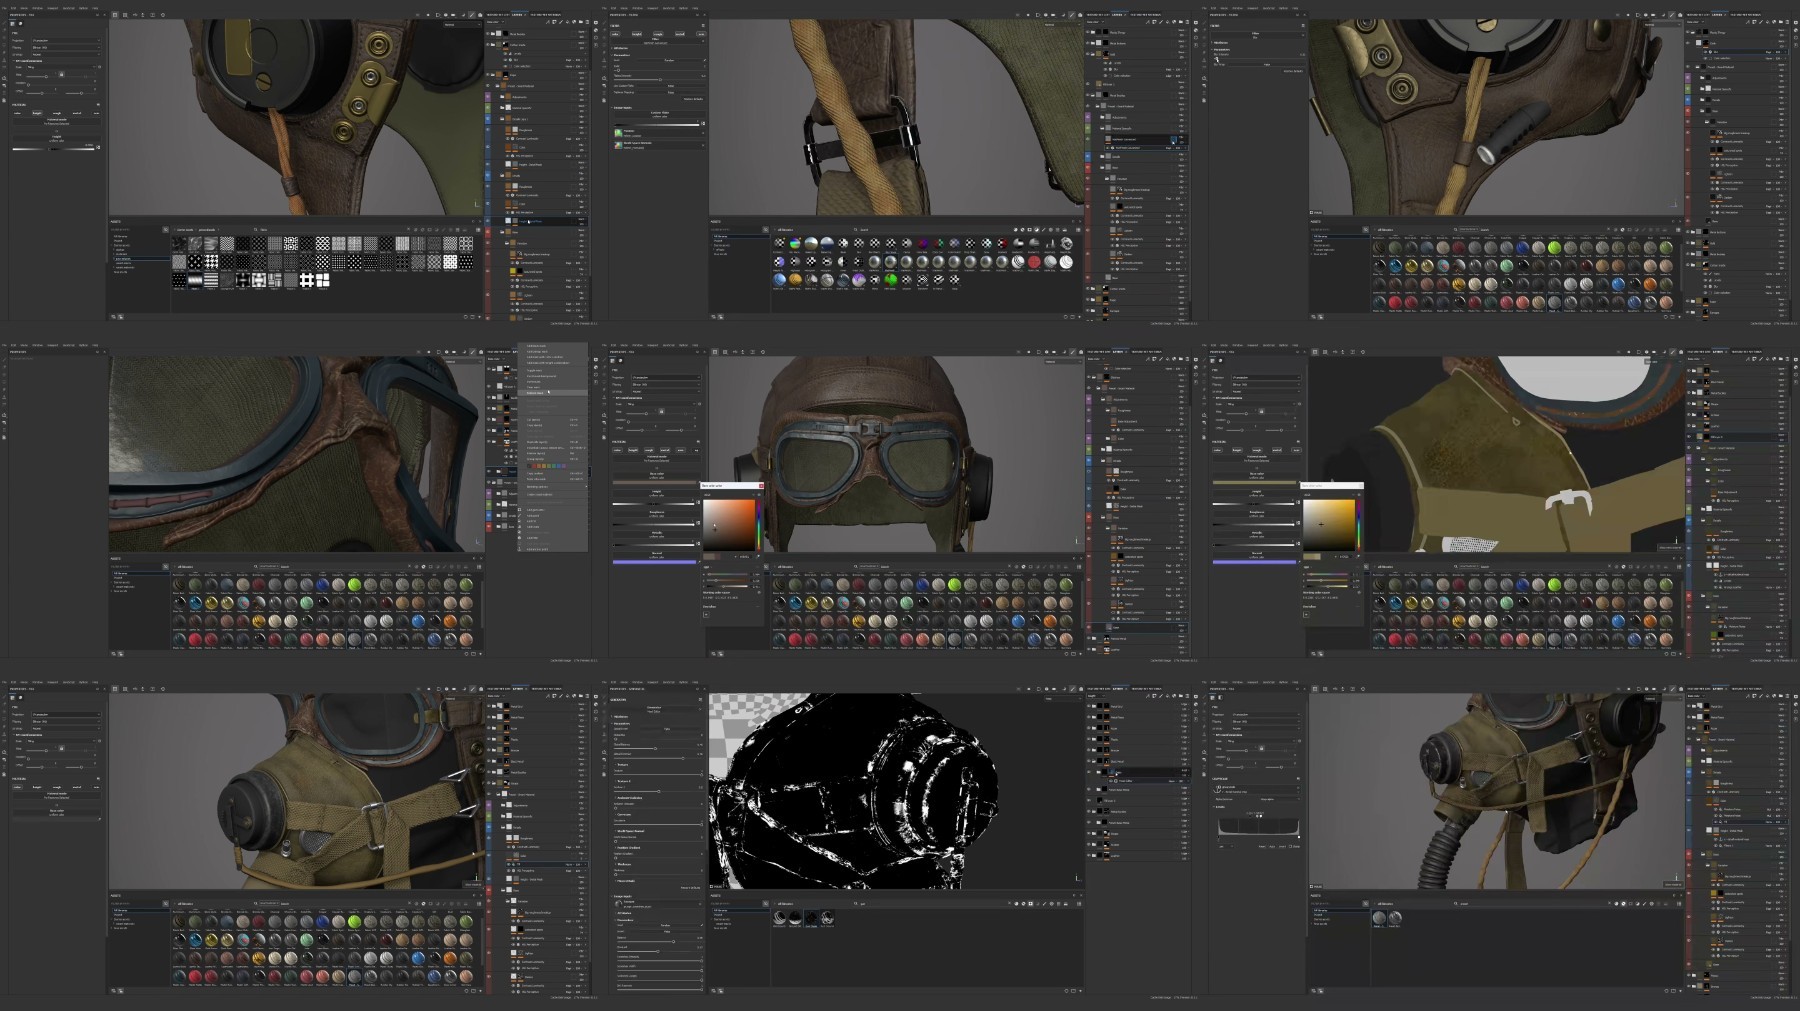The height and width of the screenshot is (1011, 1800).
Task: Click assets folder-filter icon in brass snaps frame
Action: click(166, 229)
